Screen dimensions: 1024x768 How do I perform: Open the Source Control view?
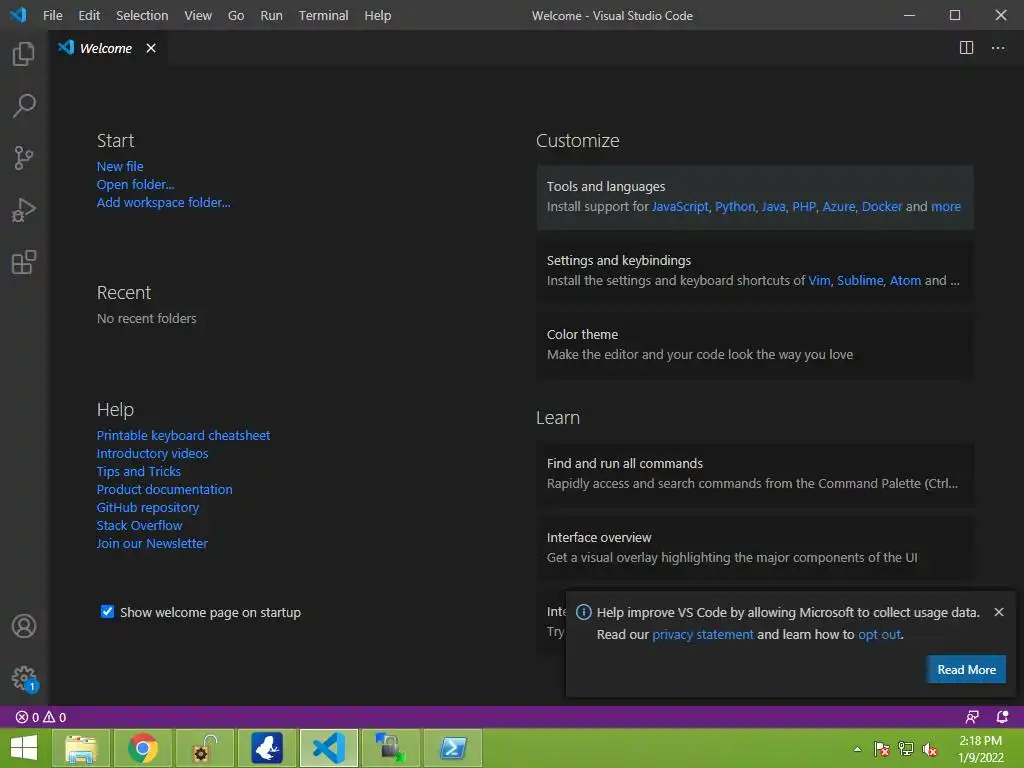coord(24,157)
